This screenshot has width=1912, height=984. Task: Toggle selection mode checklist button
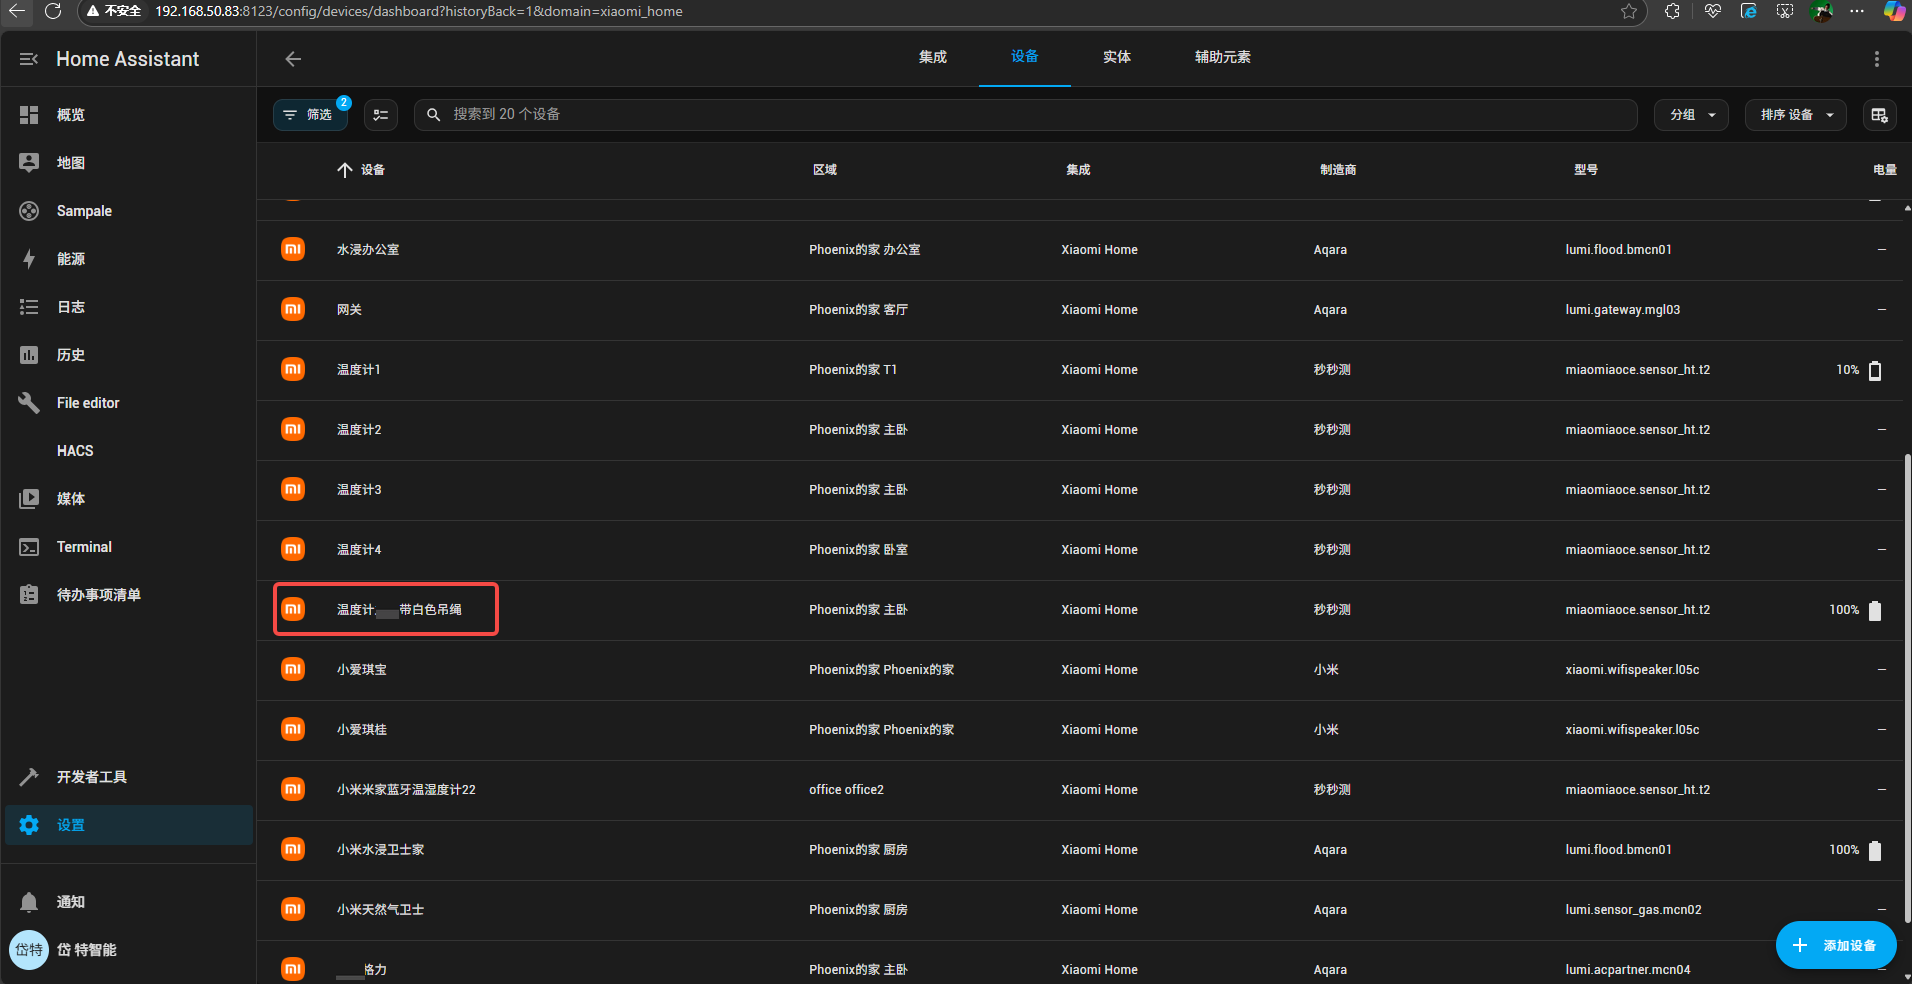pyautogui.click(x=381, y=115)
